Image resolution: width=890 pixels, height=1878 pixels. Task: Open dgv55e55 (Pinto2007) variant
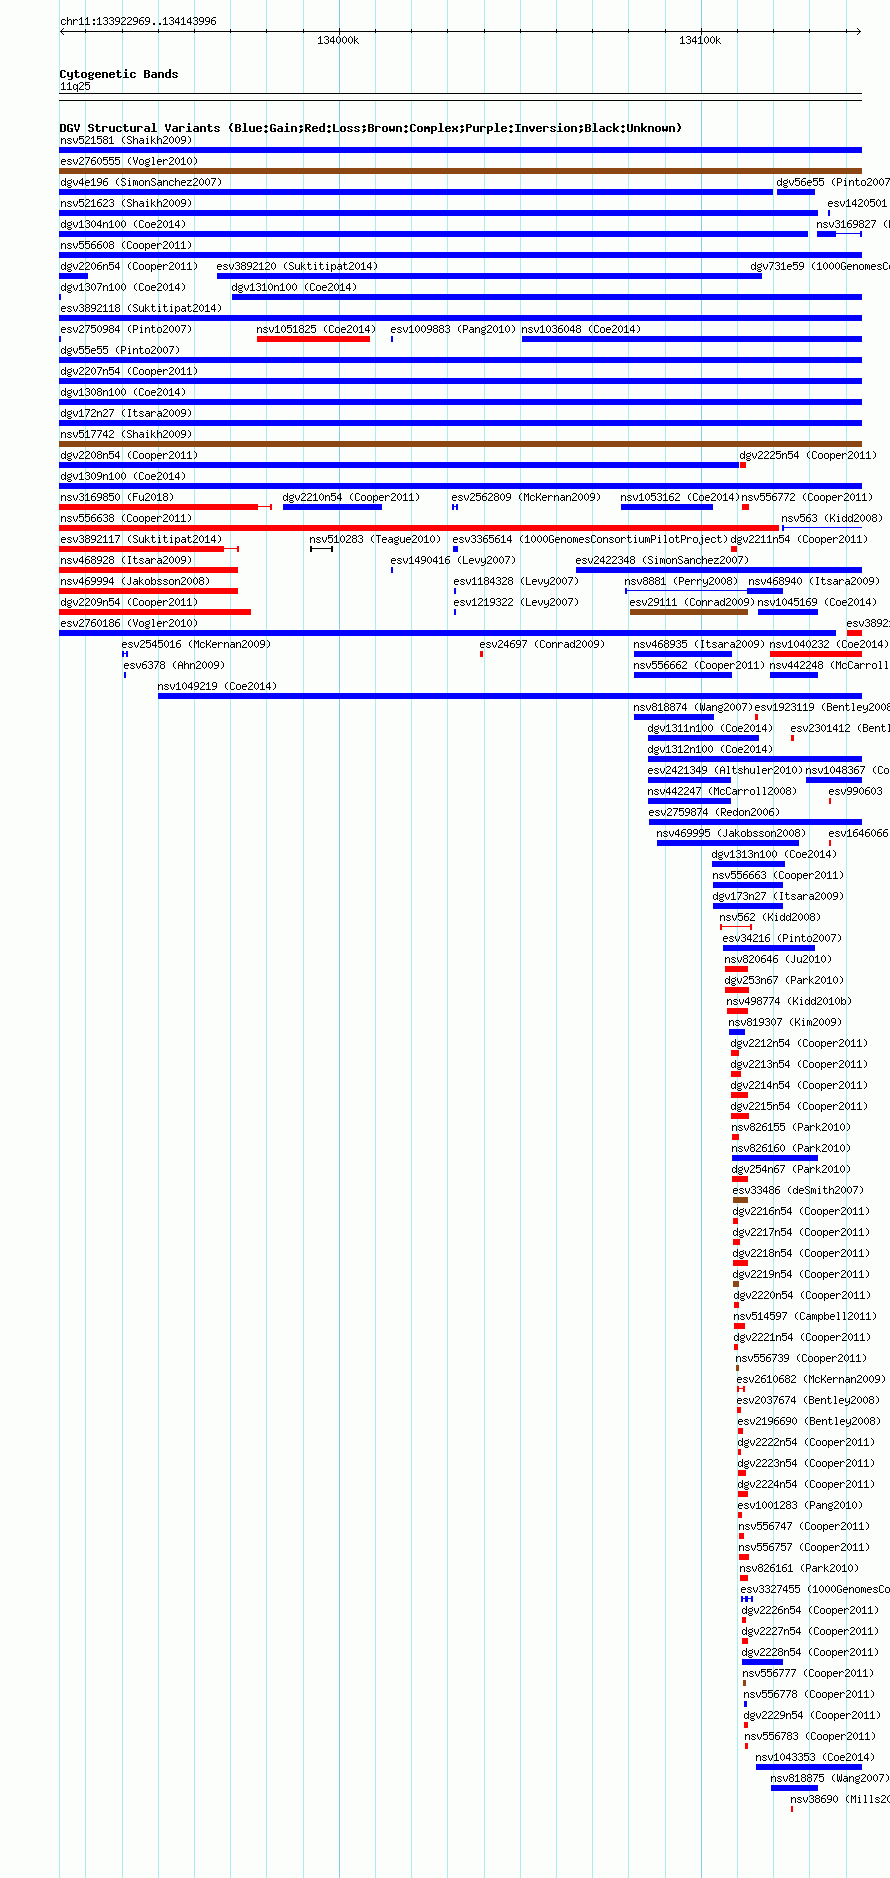coord(120,351)
